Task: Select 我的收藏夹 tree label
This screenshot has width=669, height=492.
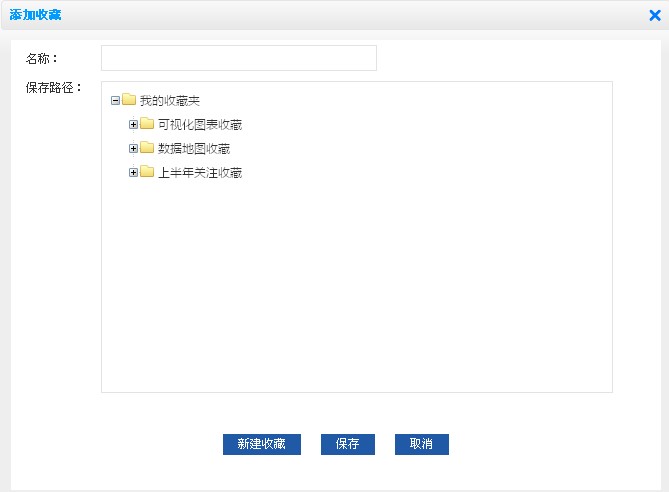Action: (x=170, y=101)
